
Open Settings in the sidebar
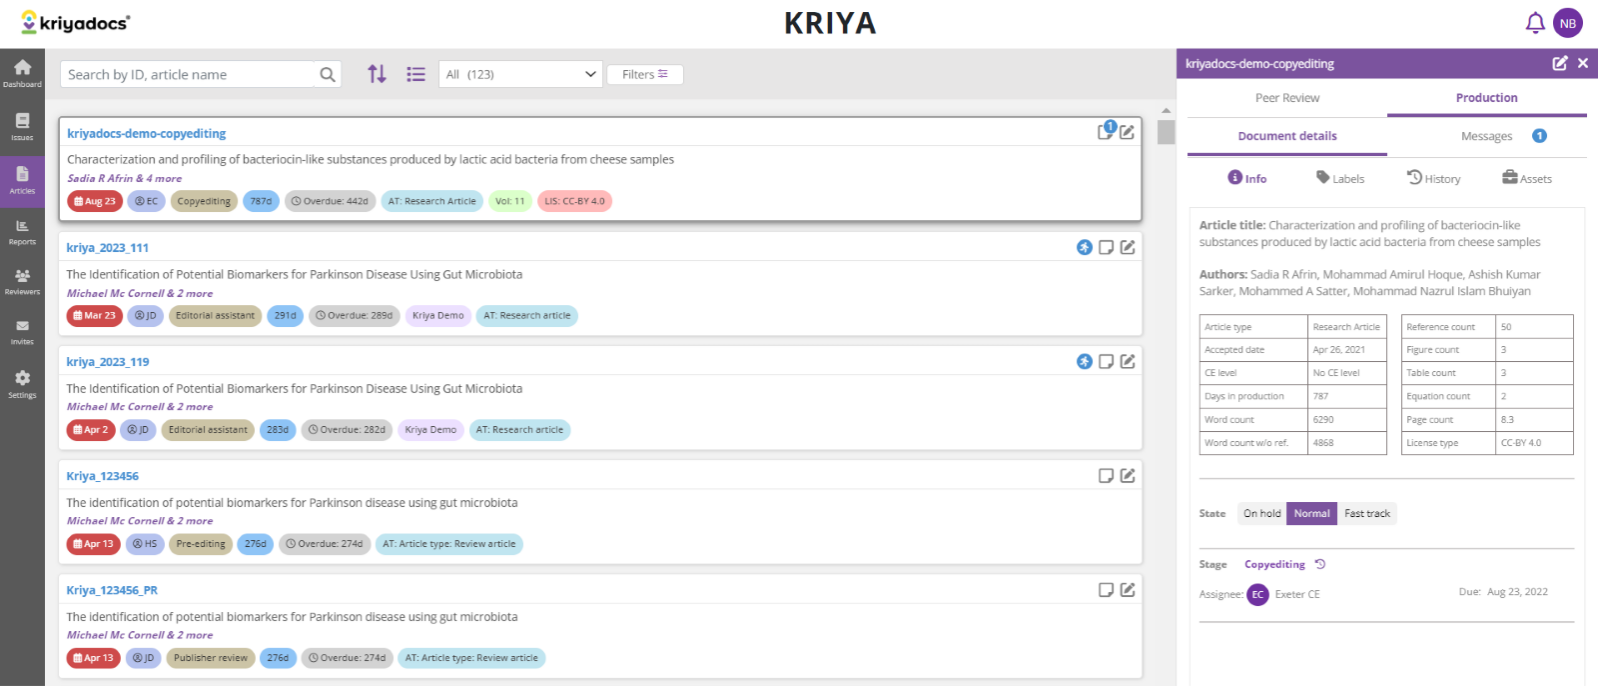pyautogui.click(x=22, y=384)
